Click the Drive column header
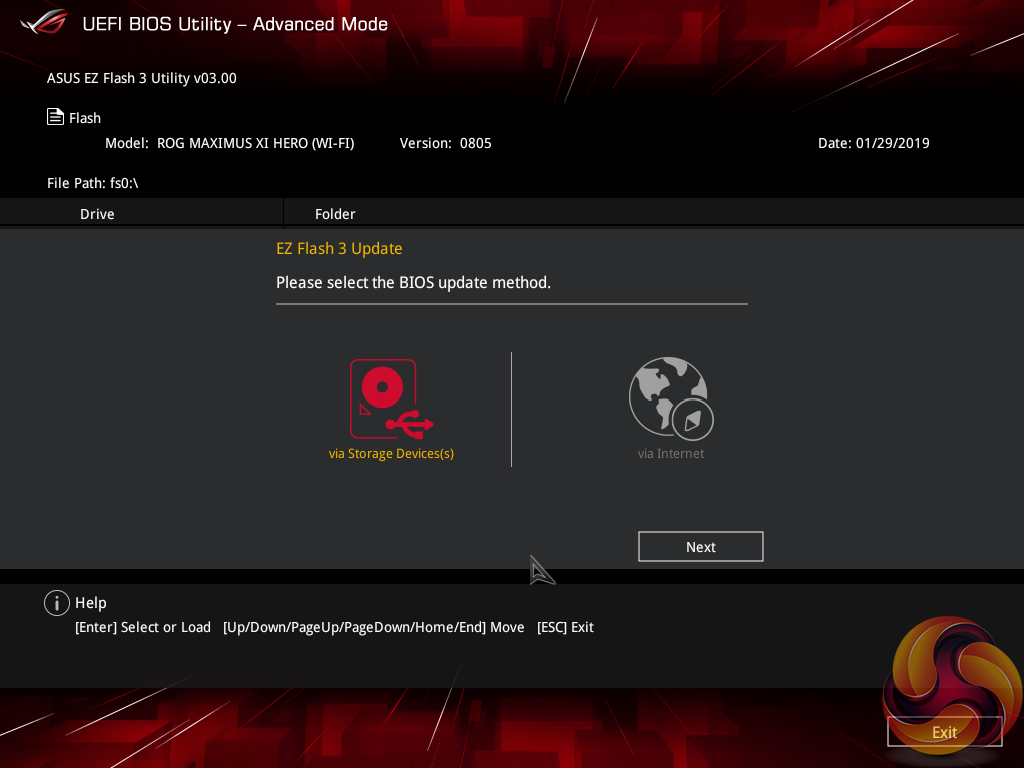The width and height of the screenshot is (1024, 768). click(x=97, y=214)
